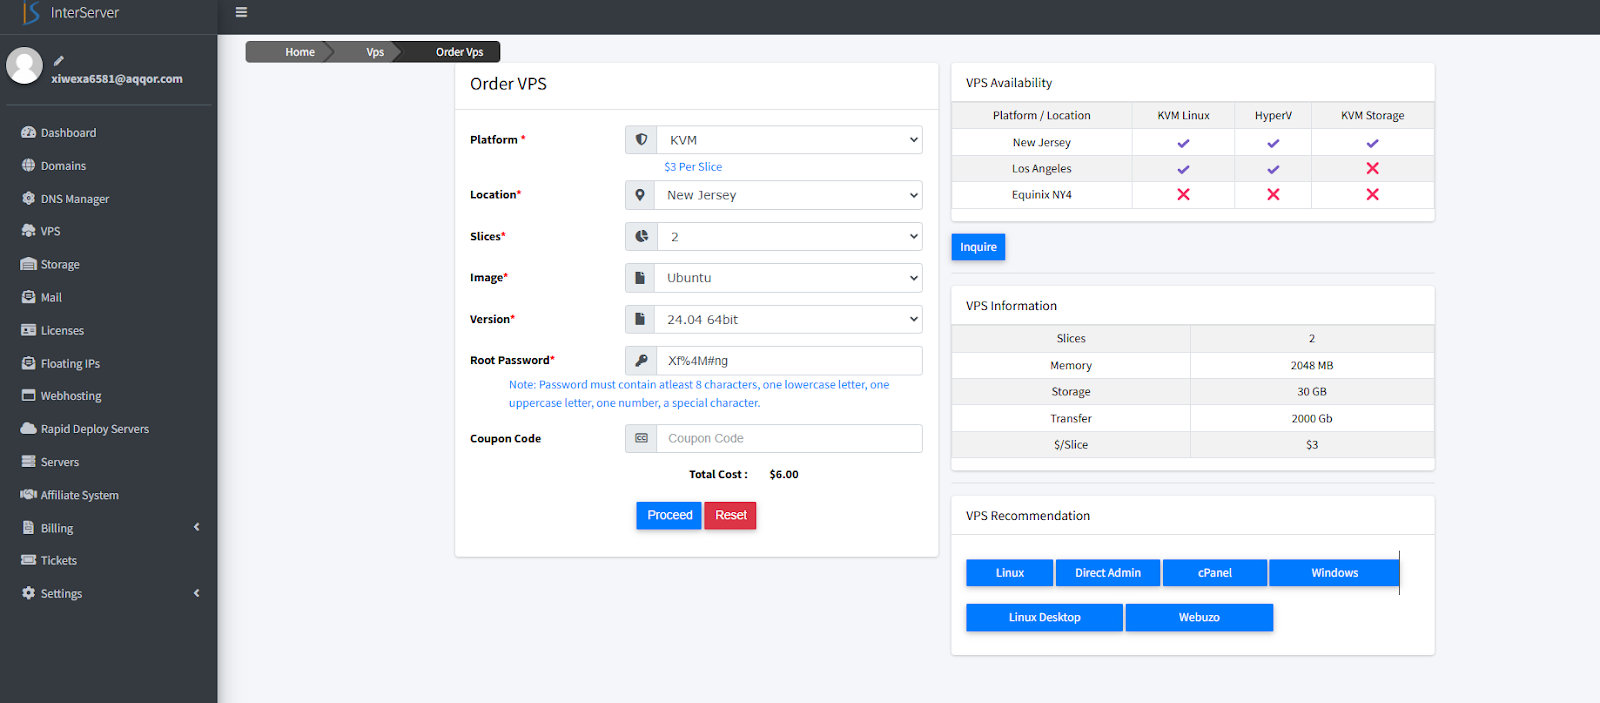Click the $6.00 total cost value

point(784,475)
